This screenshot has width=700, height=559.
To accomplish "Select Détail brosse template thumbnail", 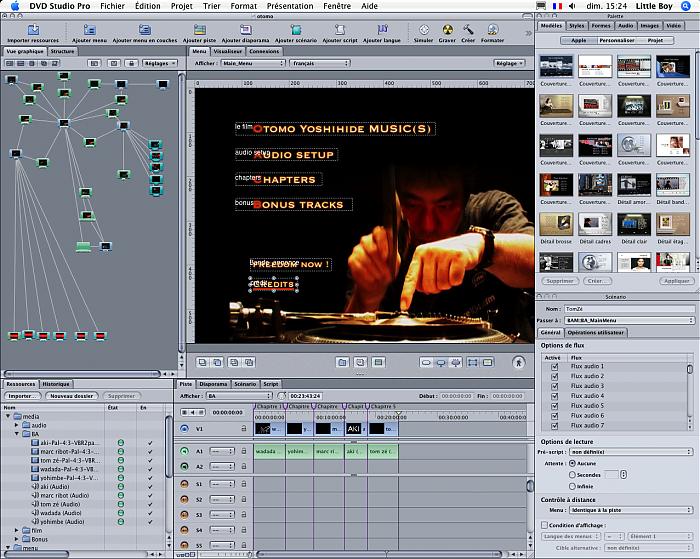I will (x=556, y=225).
